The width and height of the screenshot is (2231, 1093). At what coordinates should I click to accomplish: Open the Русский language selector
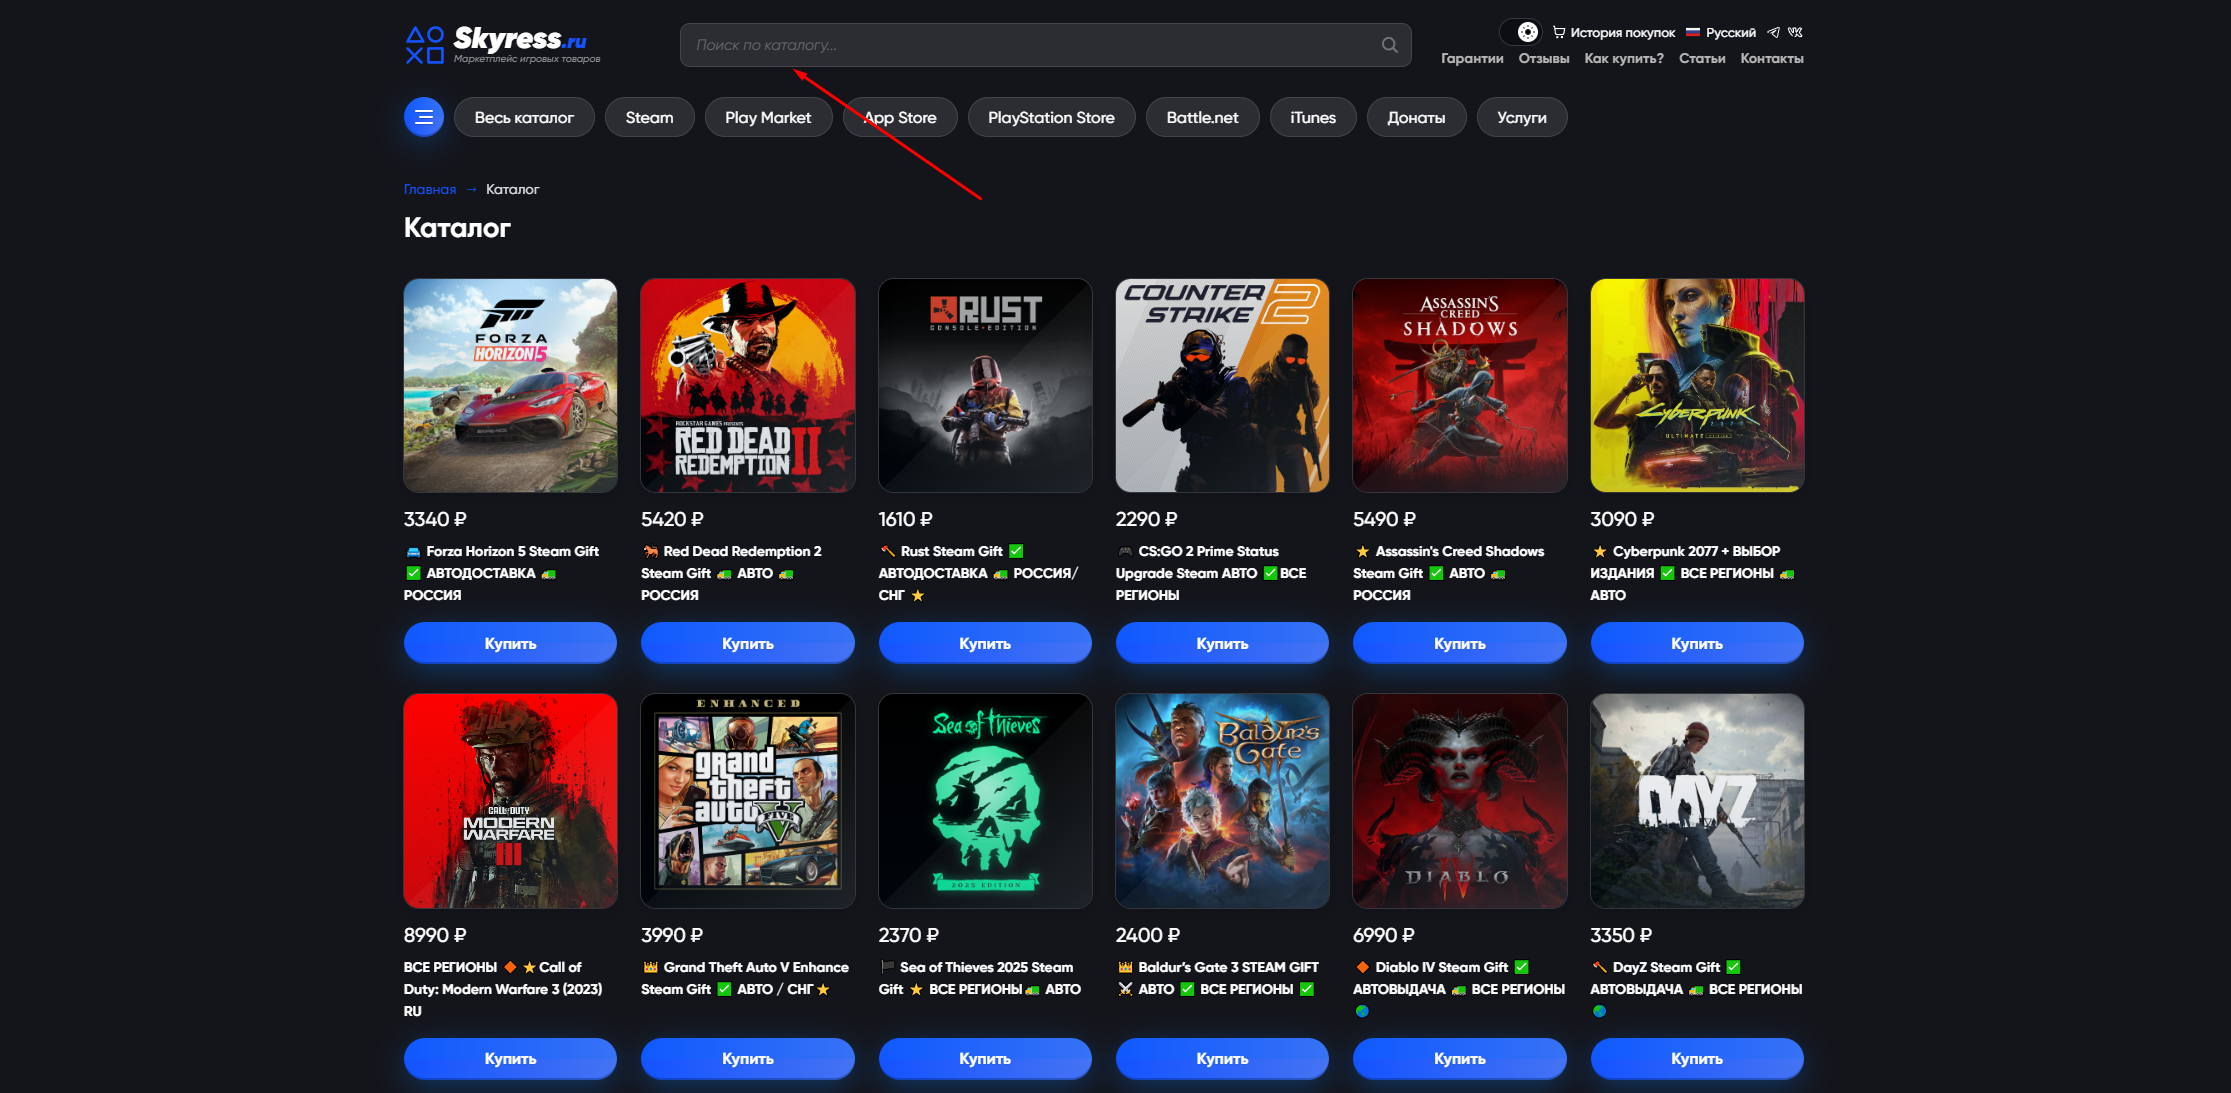click(x=1730, y=32)
